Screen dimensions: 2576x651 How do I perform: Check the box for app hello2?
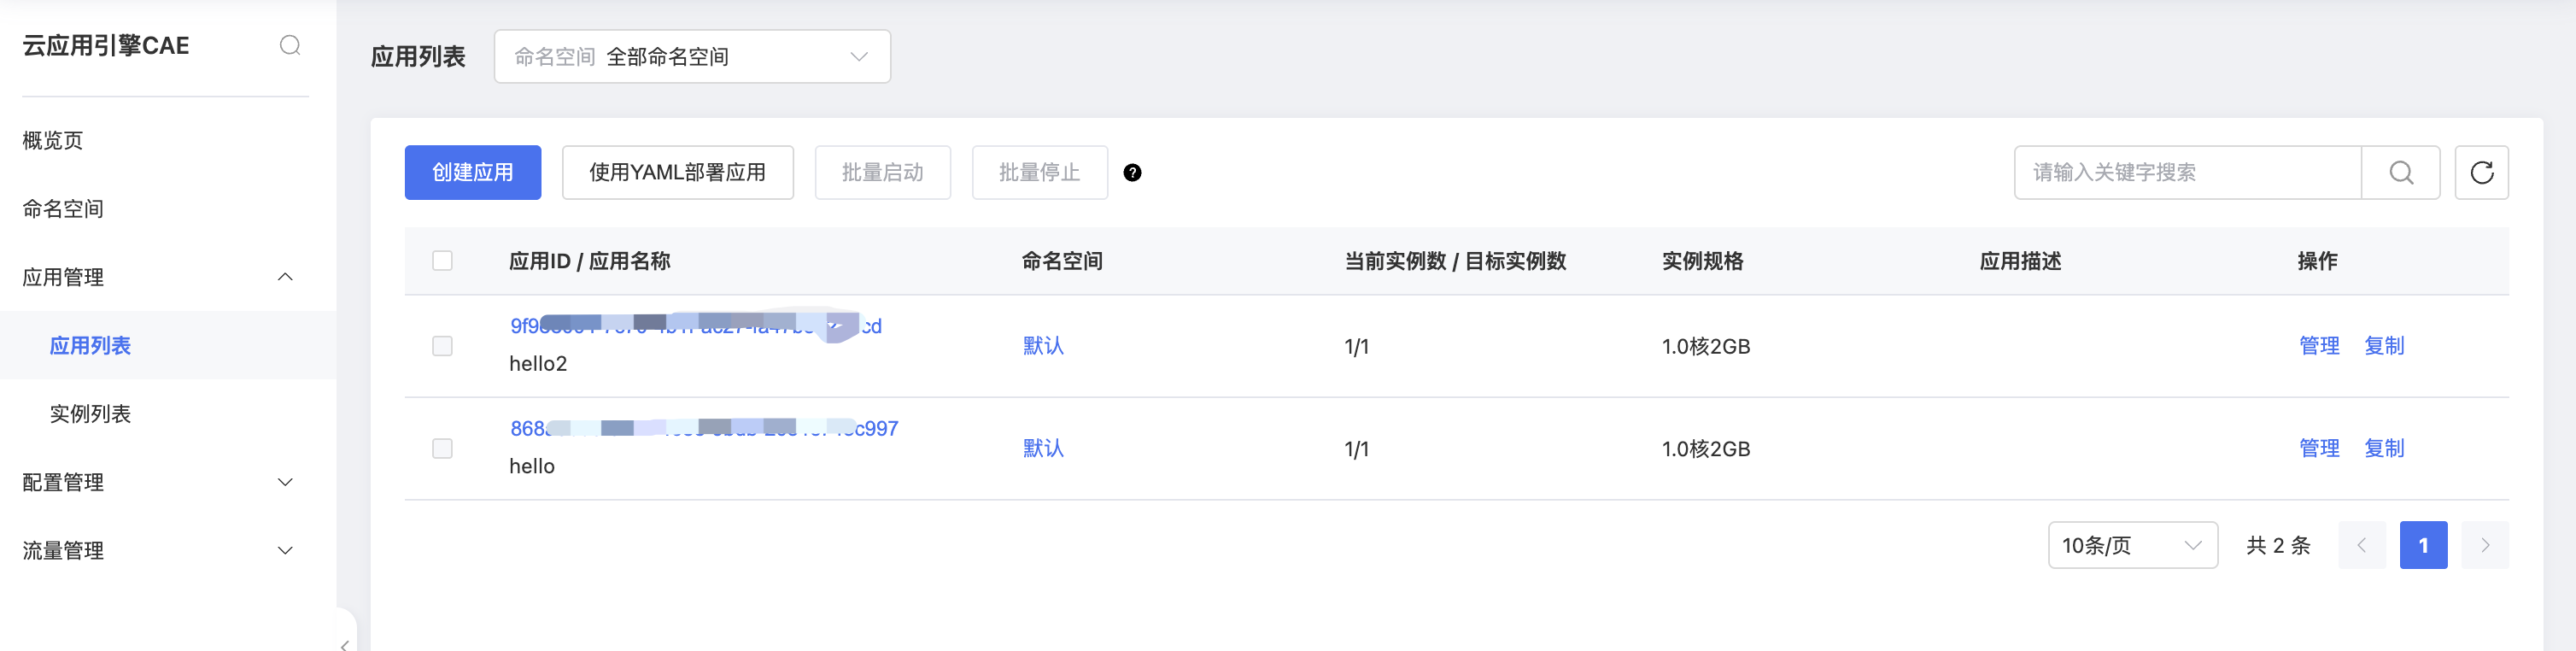point(442,346)
